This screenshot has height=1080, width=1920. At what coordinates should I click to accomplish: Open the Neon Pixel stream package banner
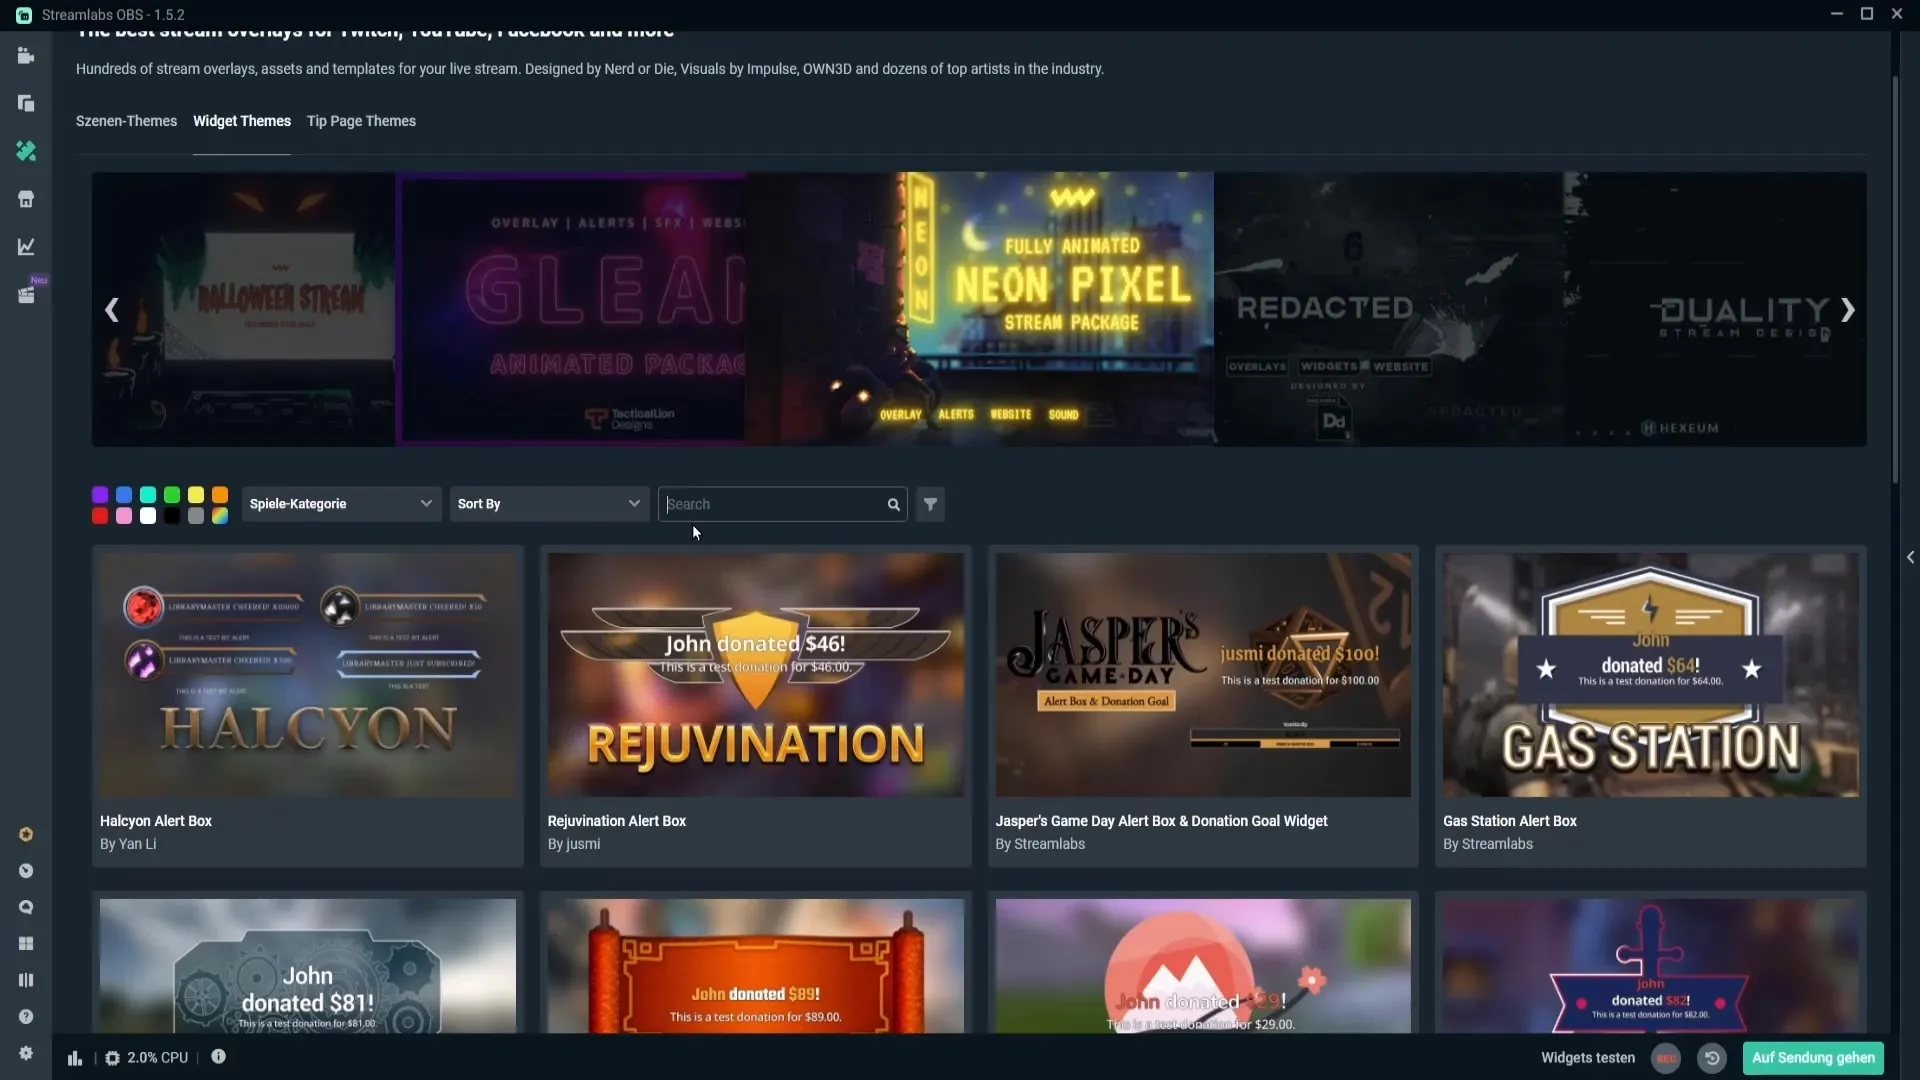click(980, 309)
